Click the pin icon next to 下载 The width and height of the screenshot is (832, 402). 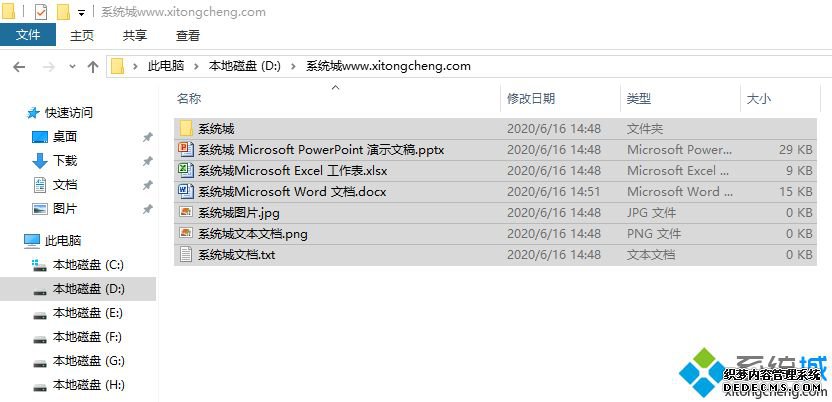[x=148, y=161]
